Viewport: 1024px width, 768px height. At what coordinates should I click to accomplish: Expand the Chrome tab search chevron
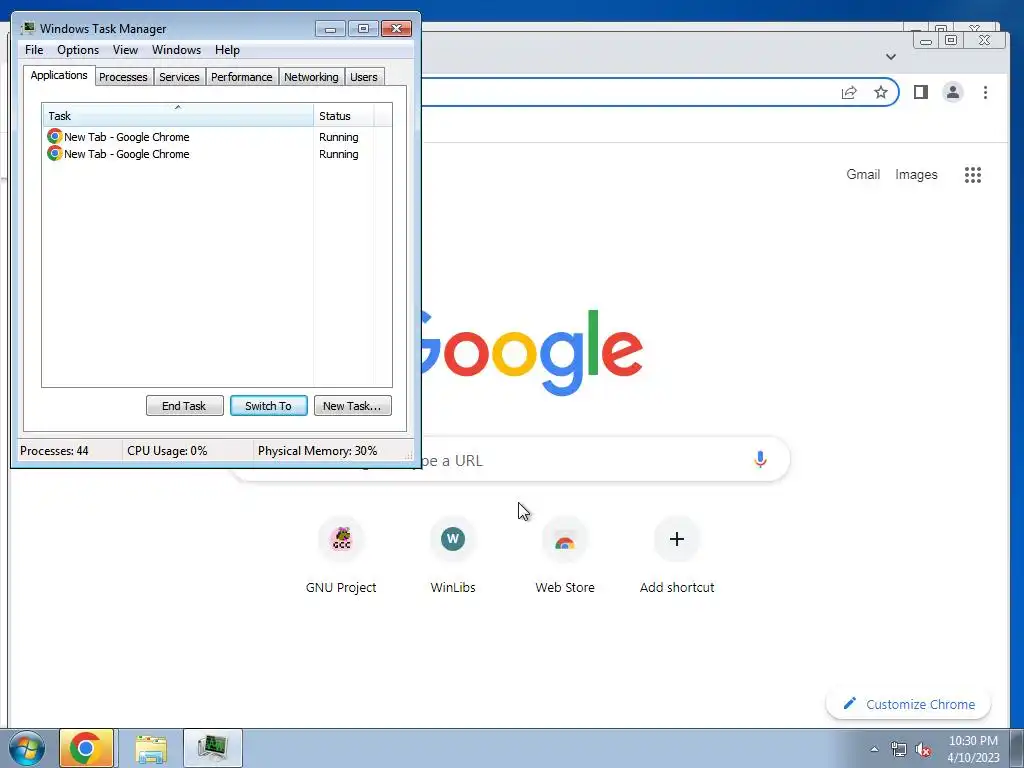tap(891, 57)
